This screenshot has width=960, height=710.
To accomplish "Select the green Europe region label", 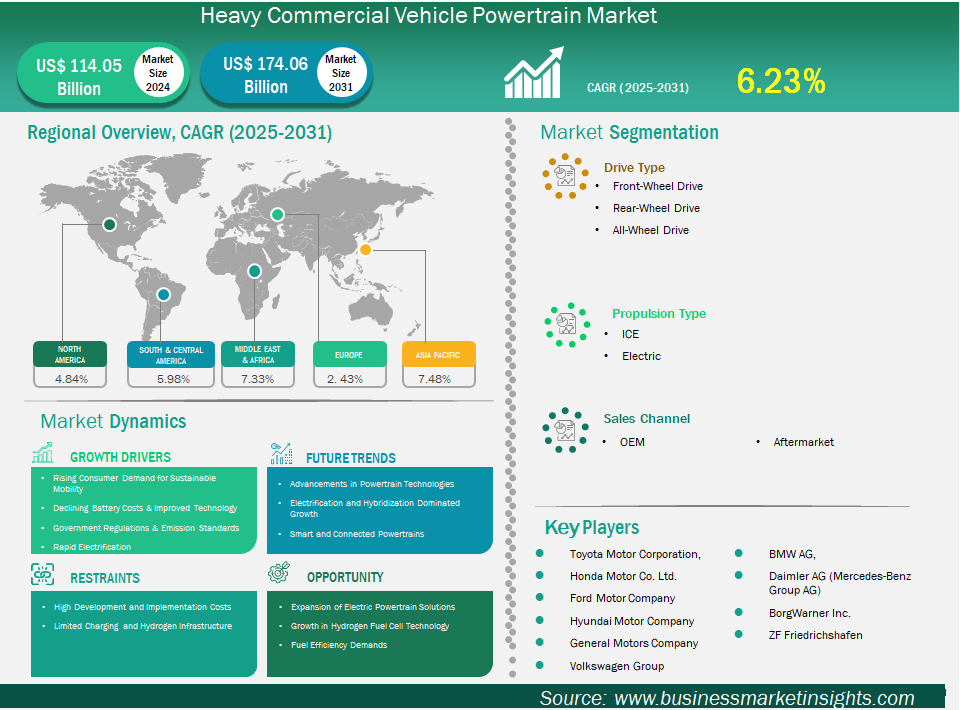I will 350,354.
